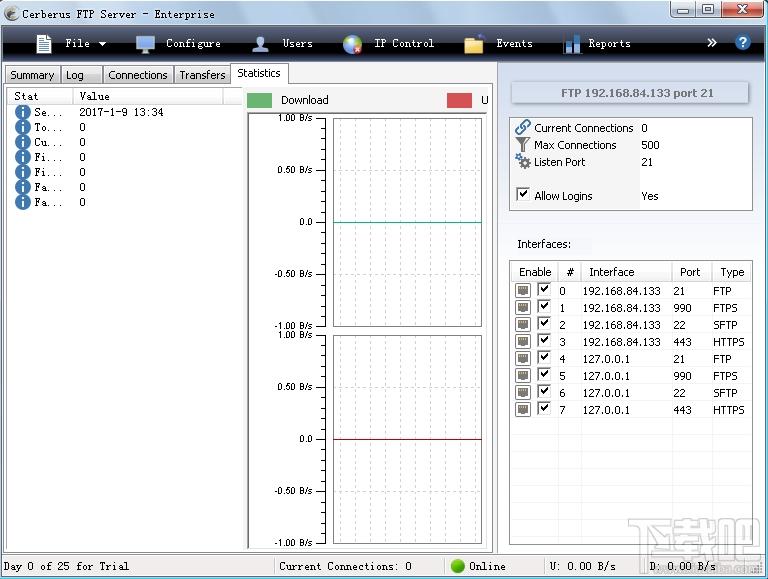The height and width of the screenshot is (579, 768).
Task: Click the Events folder icon
Action: click(x=474, y=44)
